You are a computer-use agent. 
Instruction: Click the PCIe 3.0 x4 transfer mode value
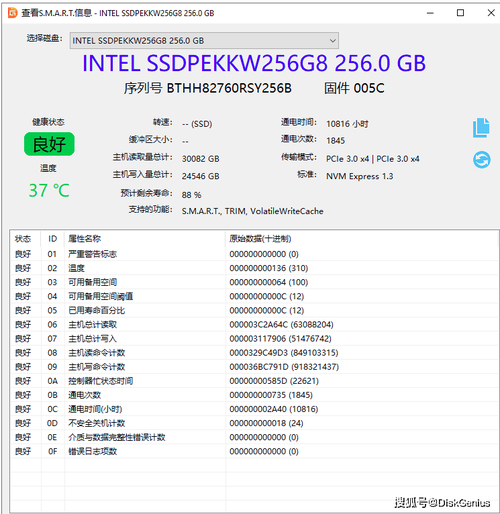click(x=373, y=159)
